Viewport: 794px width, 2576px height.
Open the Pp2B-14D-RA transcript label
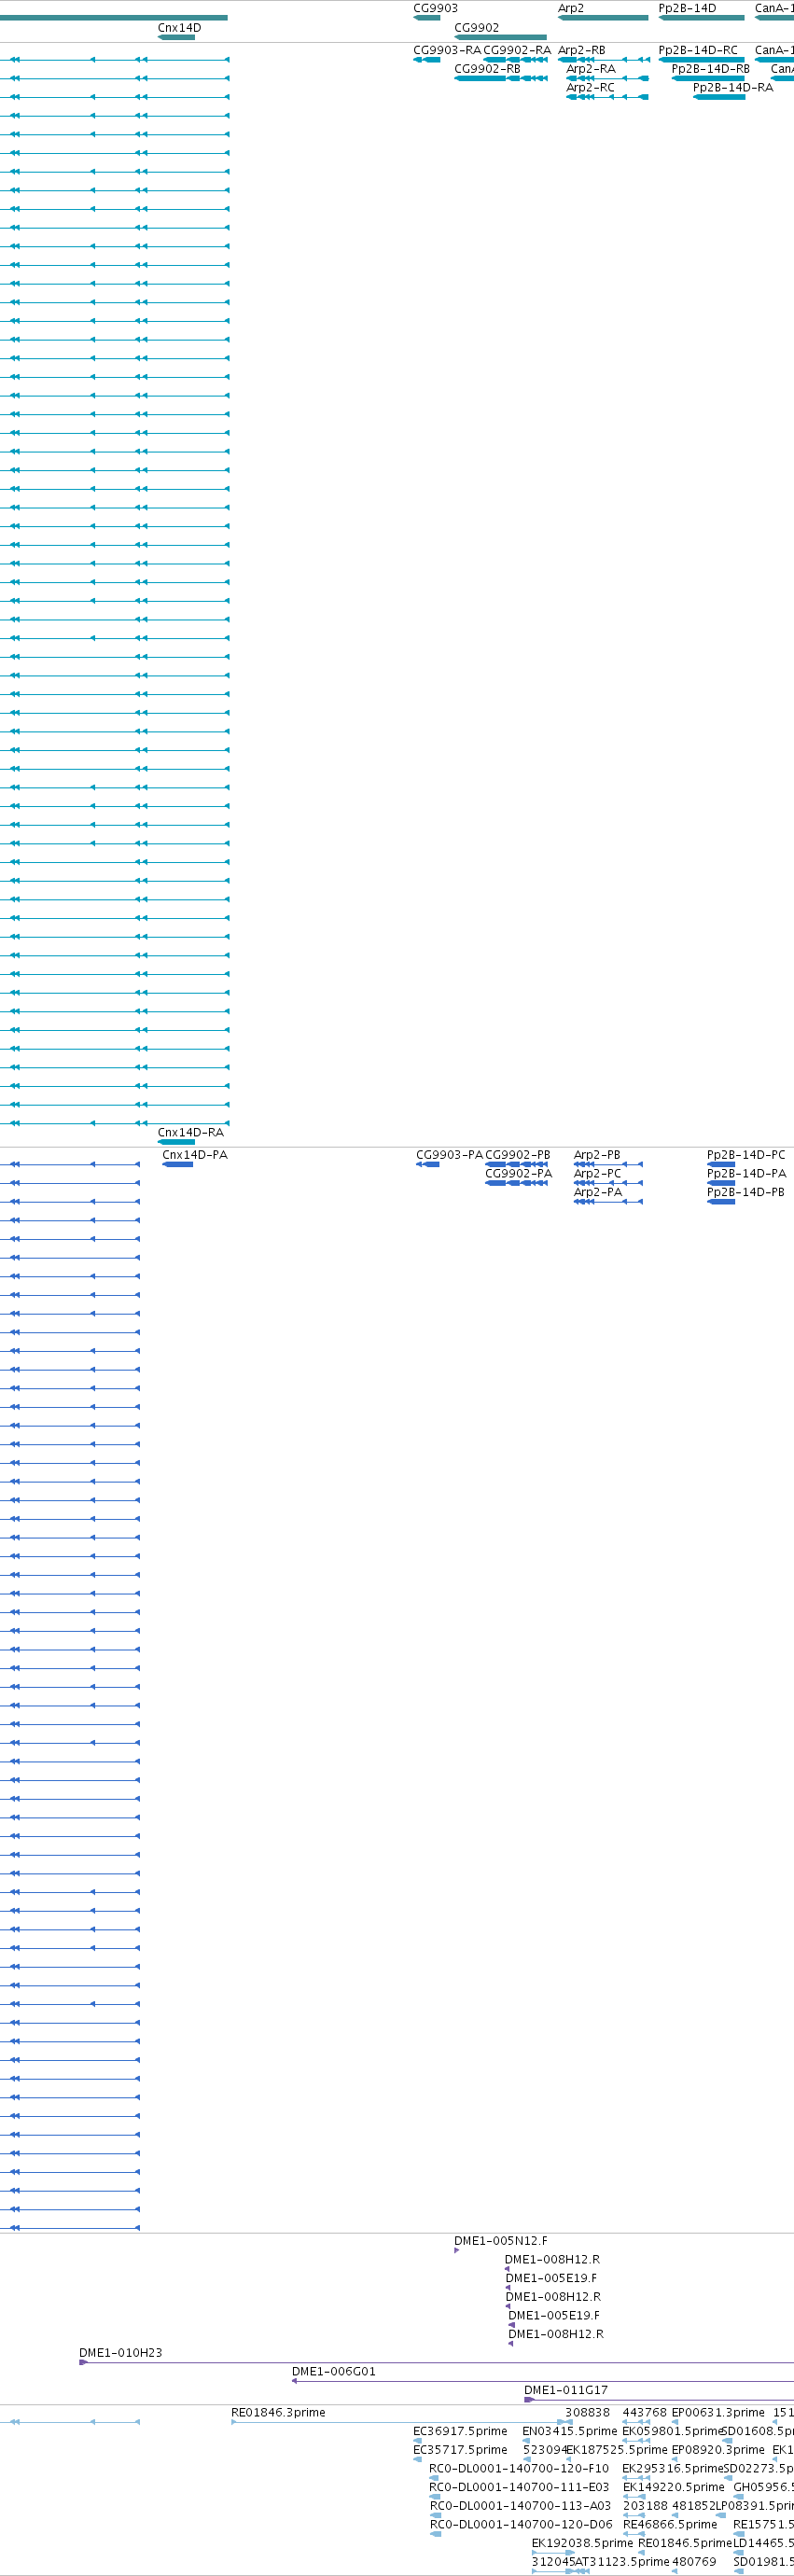(x=733, y=88)
